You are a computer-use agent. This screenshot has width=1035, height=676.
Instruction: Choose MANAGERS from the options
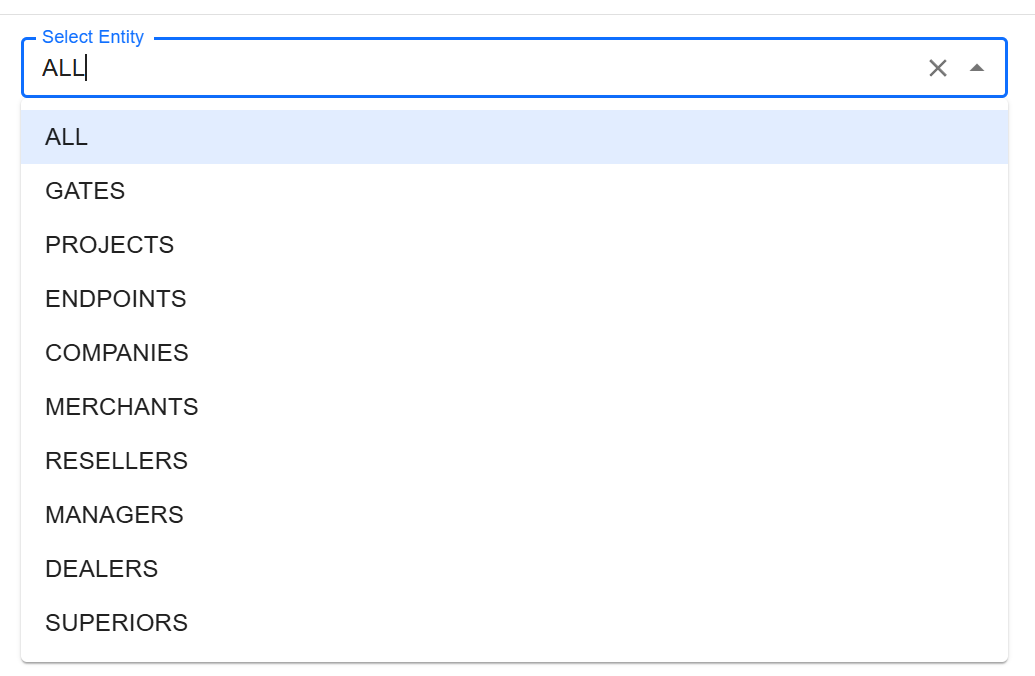tap(114, 515)
